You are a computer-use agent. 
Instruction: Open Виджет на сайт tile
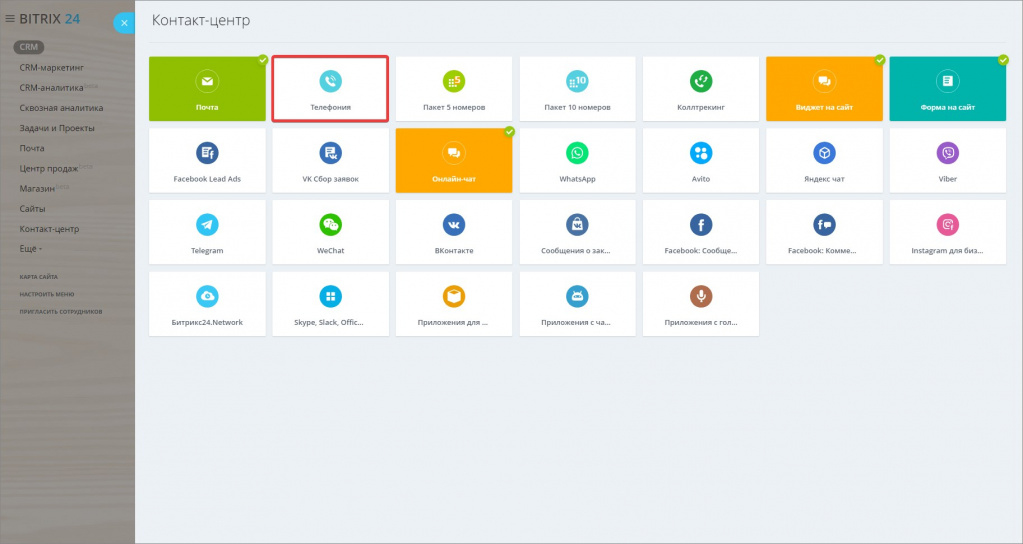pos(824,89)
